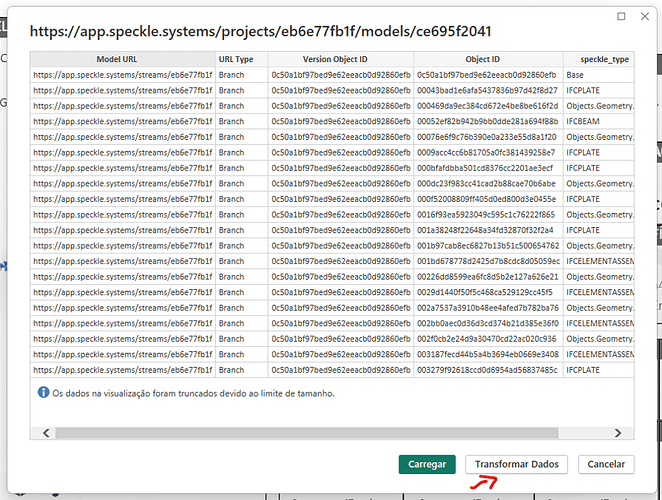Select the Version Object ID column header

pos(341,59)
